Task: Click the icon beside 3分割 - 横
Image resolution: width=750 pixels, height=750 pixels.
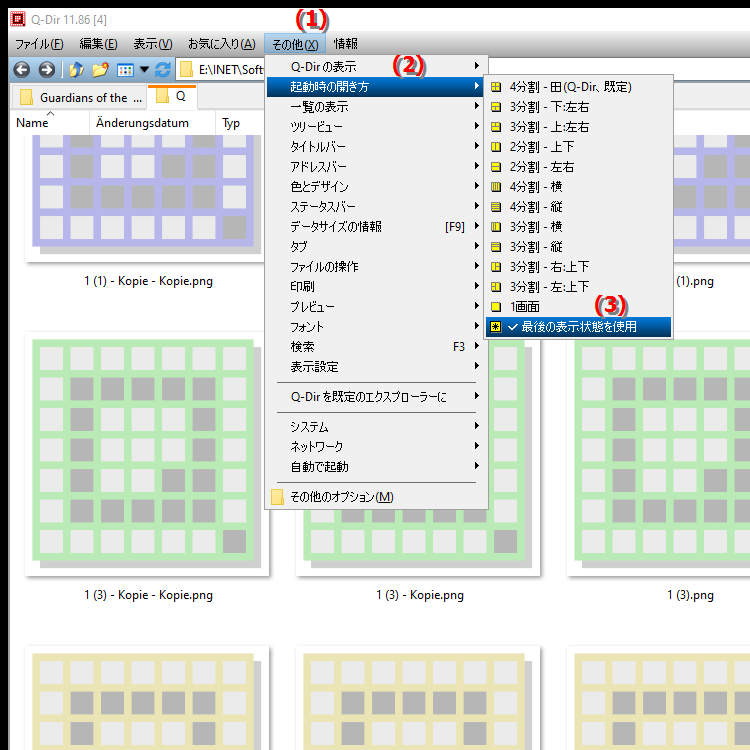Action: coord(496,227)
